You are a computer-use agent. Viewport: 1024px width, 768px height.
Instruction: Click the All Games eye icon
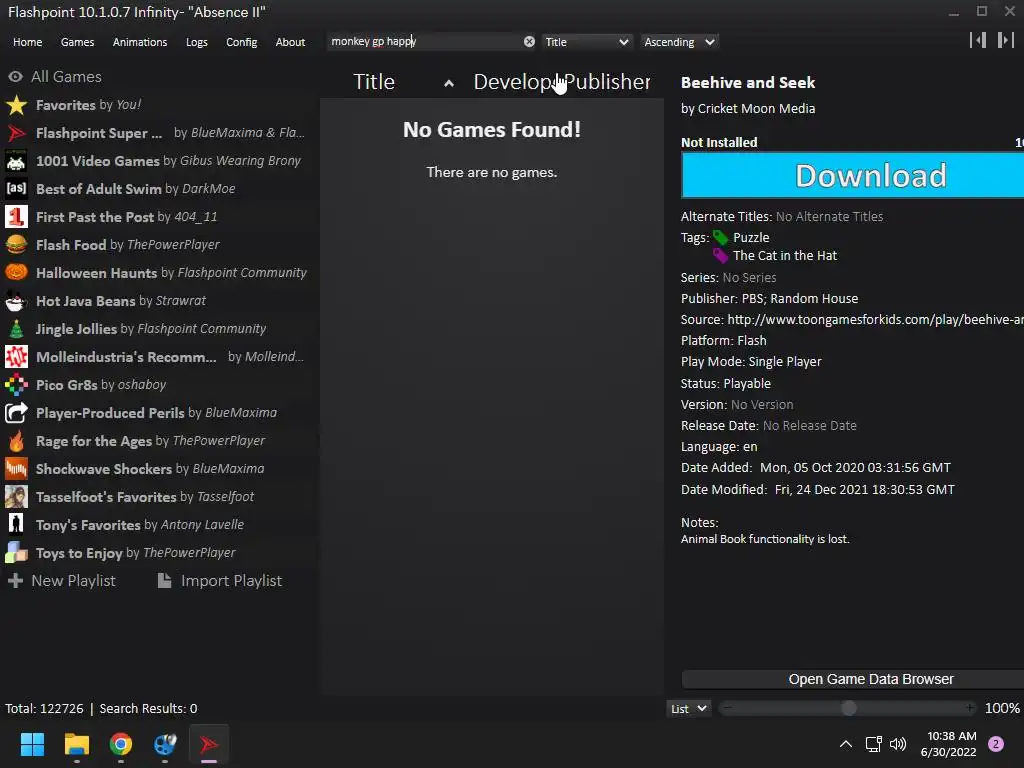pos(16,76)
